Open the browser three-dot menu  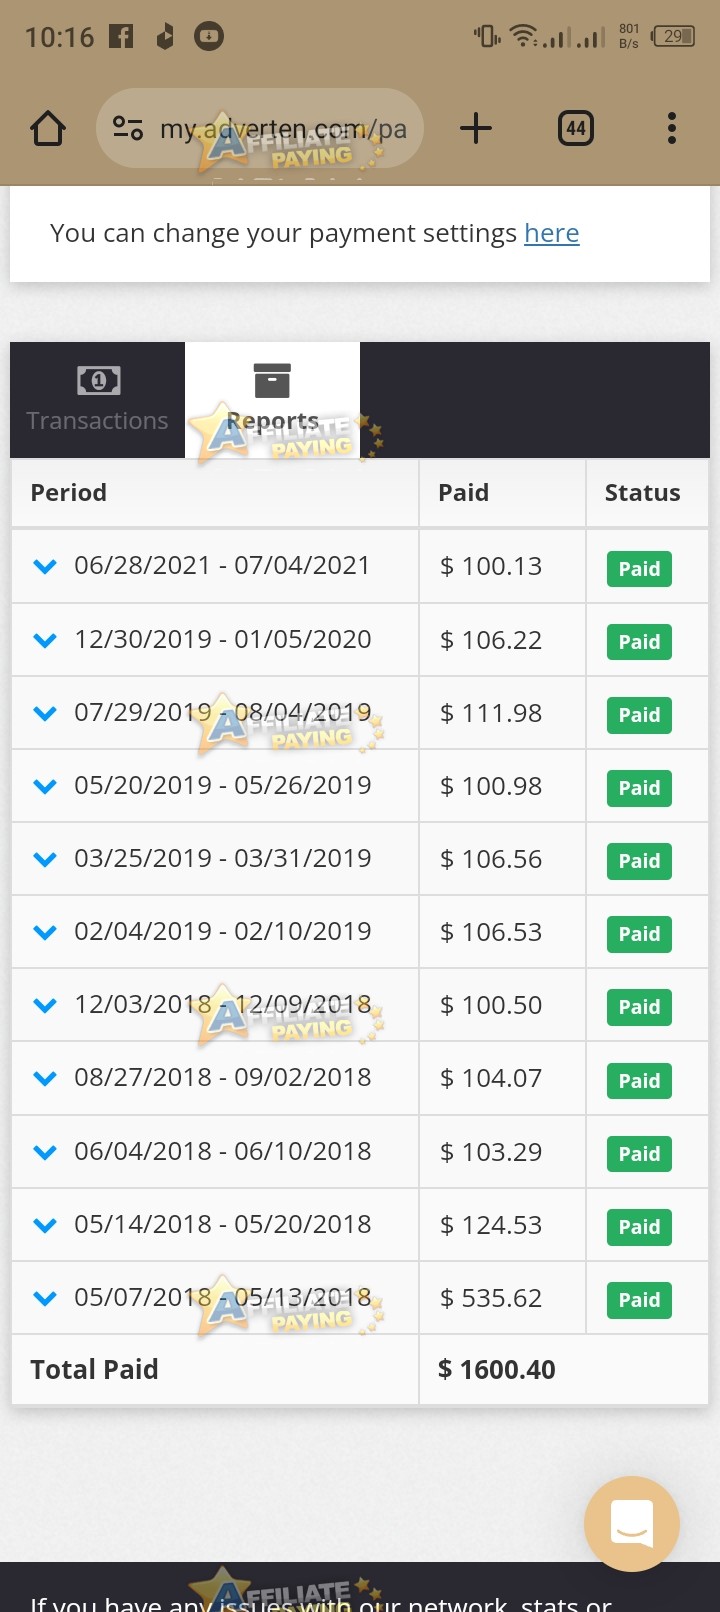(x=672, y=128)
